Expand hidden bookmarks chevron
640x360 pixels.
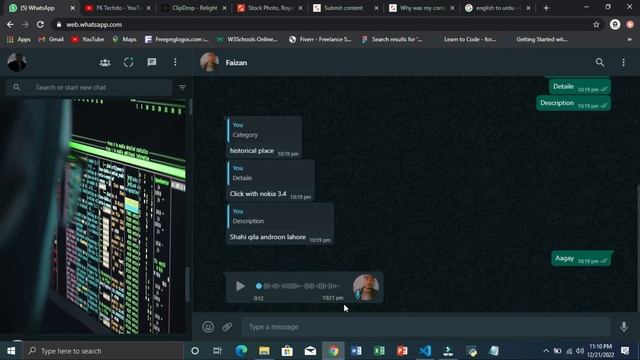(x=629, y=40)
